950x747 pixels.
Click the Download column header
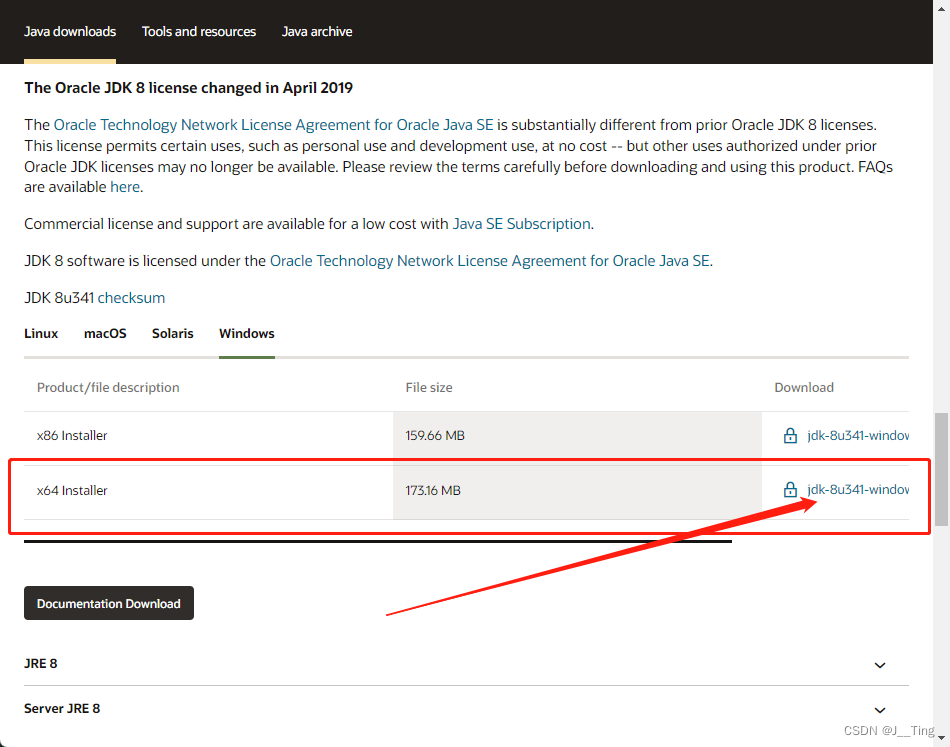(x=804, y=388)
